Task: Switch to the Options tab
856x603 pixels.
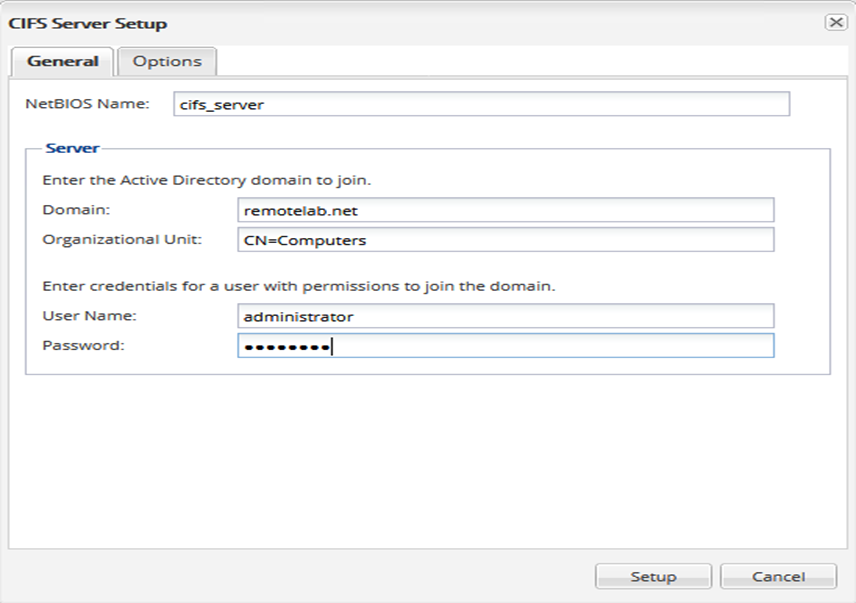Action: (167, 61)
